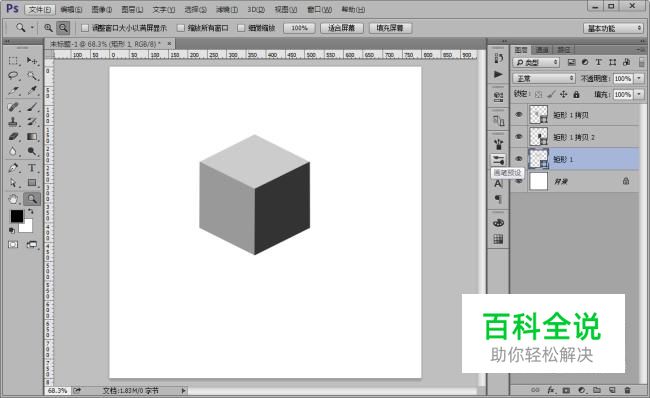The image size is (650, 398).
Task: Open the 3D menu
Action: pos(256,9)
